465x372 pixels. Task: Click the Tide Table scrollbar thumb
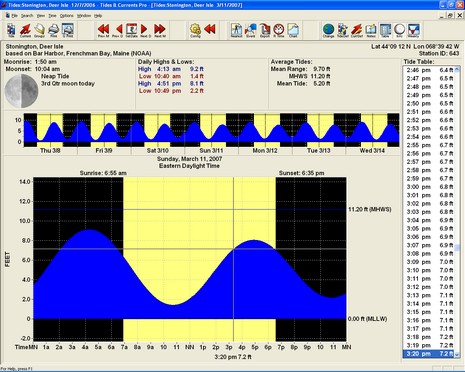[x=457, y=248]
